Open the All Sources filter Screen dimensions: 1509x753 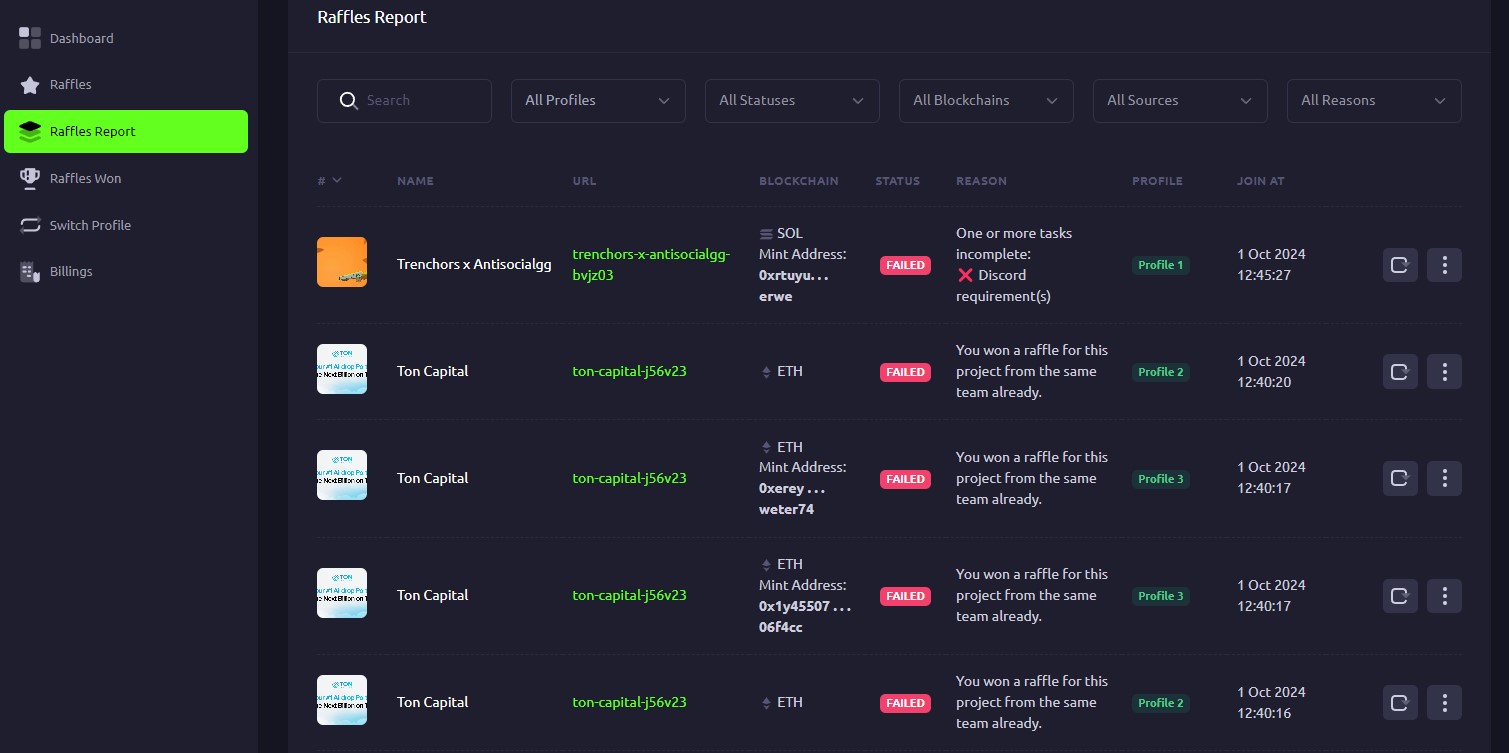click(x=1180, y=101)
